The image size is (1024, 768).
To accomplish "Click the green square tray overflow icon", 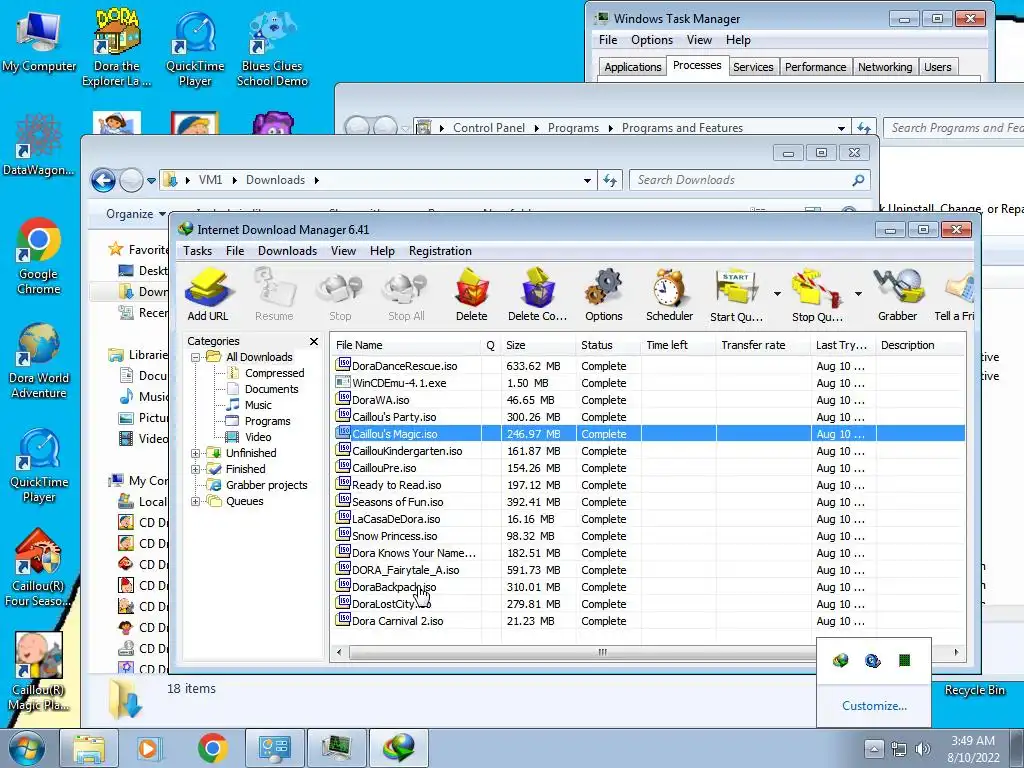I will coord(904,660).
